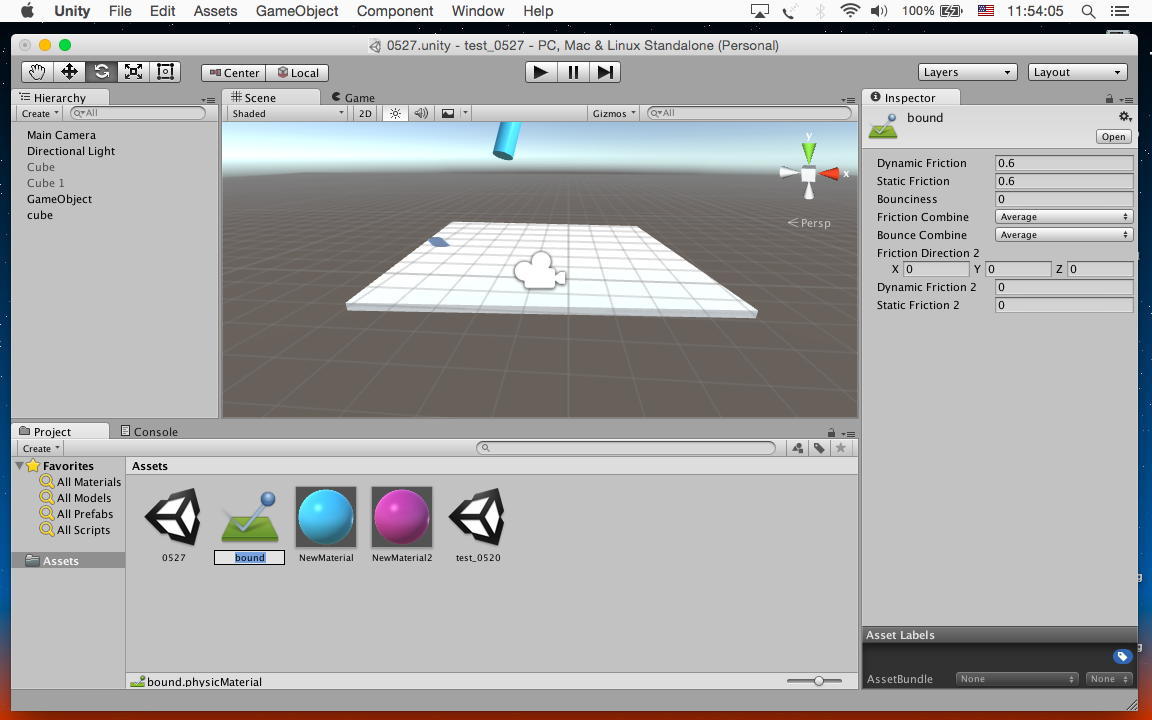Click the Open button in Inspector

[x=1113, y=137]
